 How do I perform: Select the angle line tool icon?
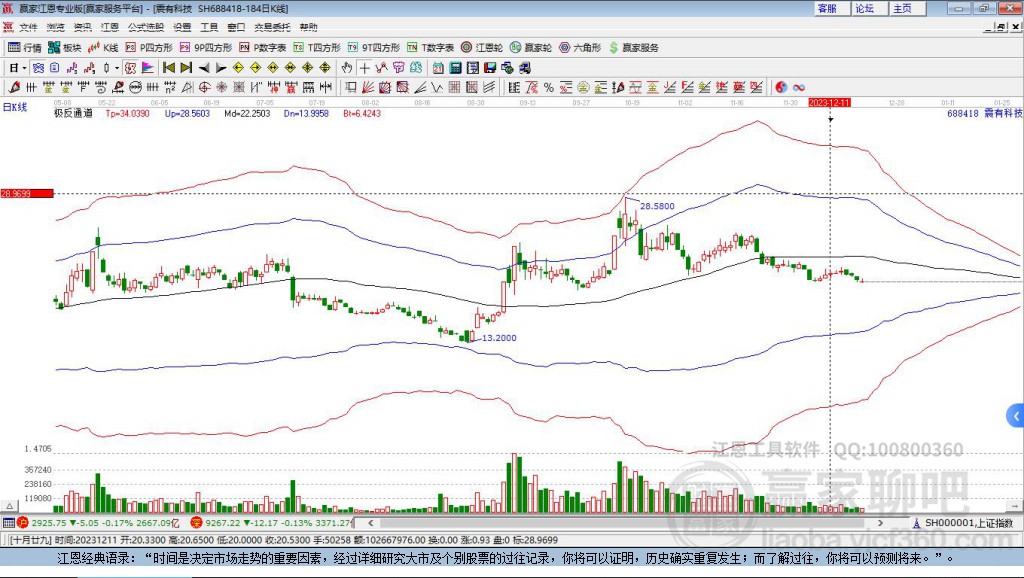tap(420, 88)
